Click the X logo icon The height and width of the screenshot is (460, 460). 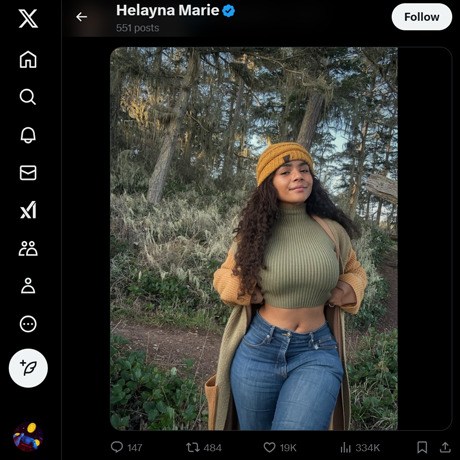point(28,18)
